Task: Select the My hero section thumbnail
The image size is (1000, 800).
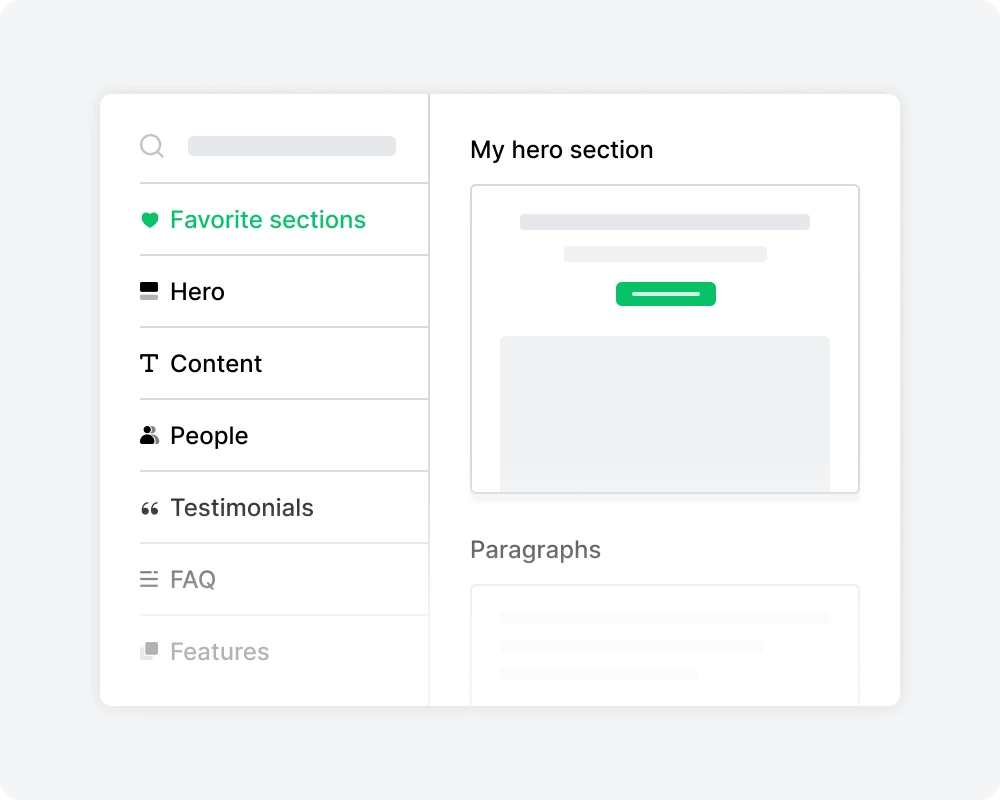Action: click(665, 339)
